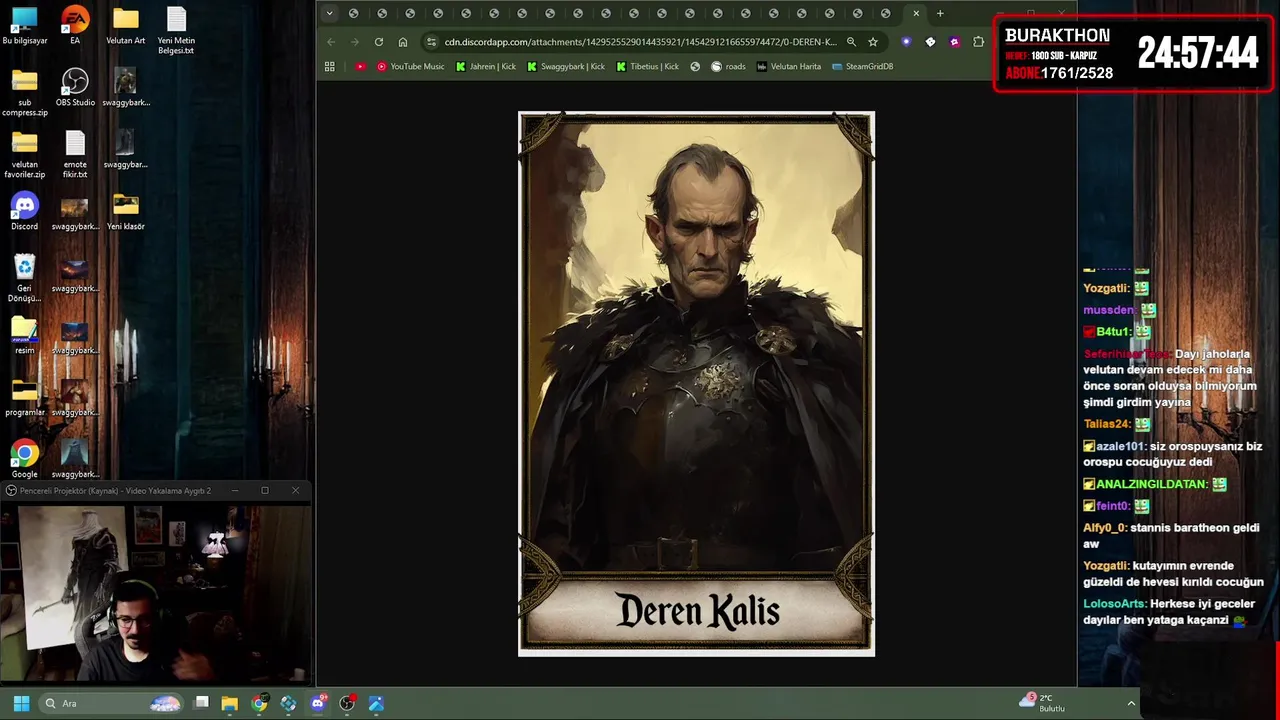
Task: Open Swaggybark | Kick bookmark
Action: pyautogui.click(x=566, y=66)
